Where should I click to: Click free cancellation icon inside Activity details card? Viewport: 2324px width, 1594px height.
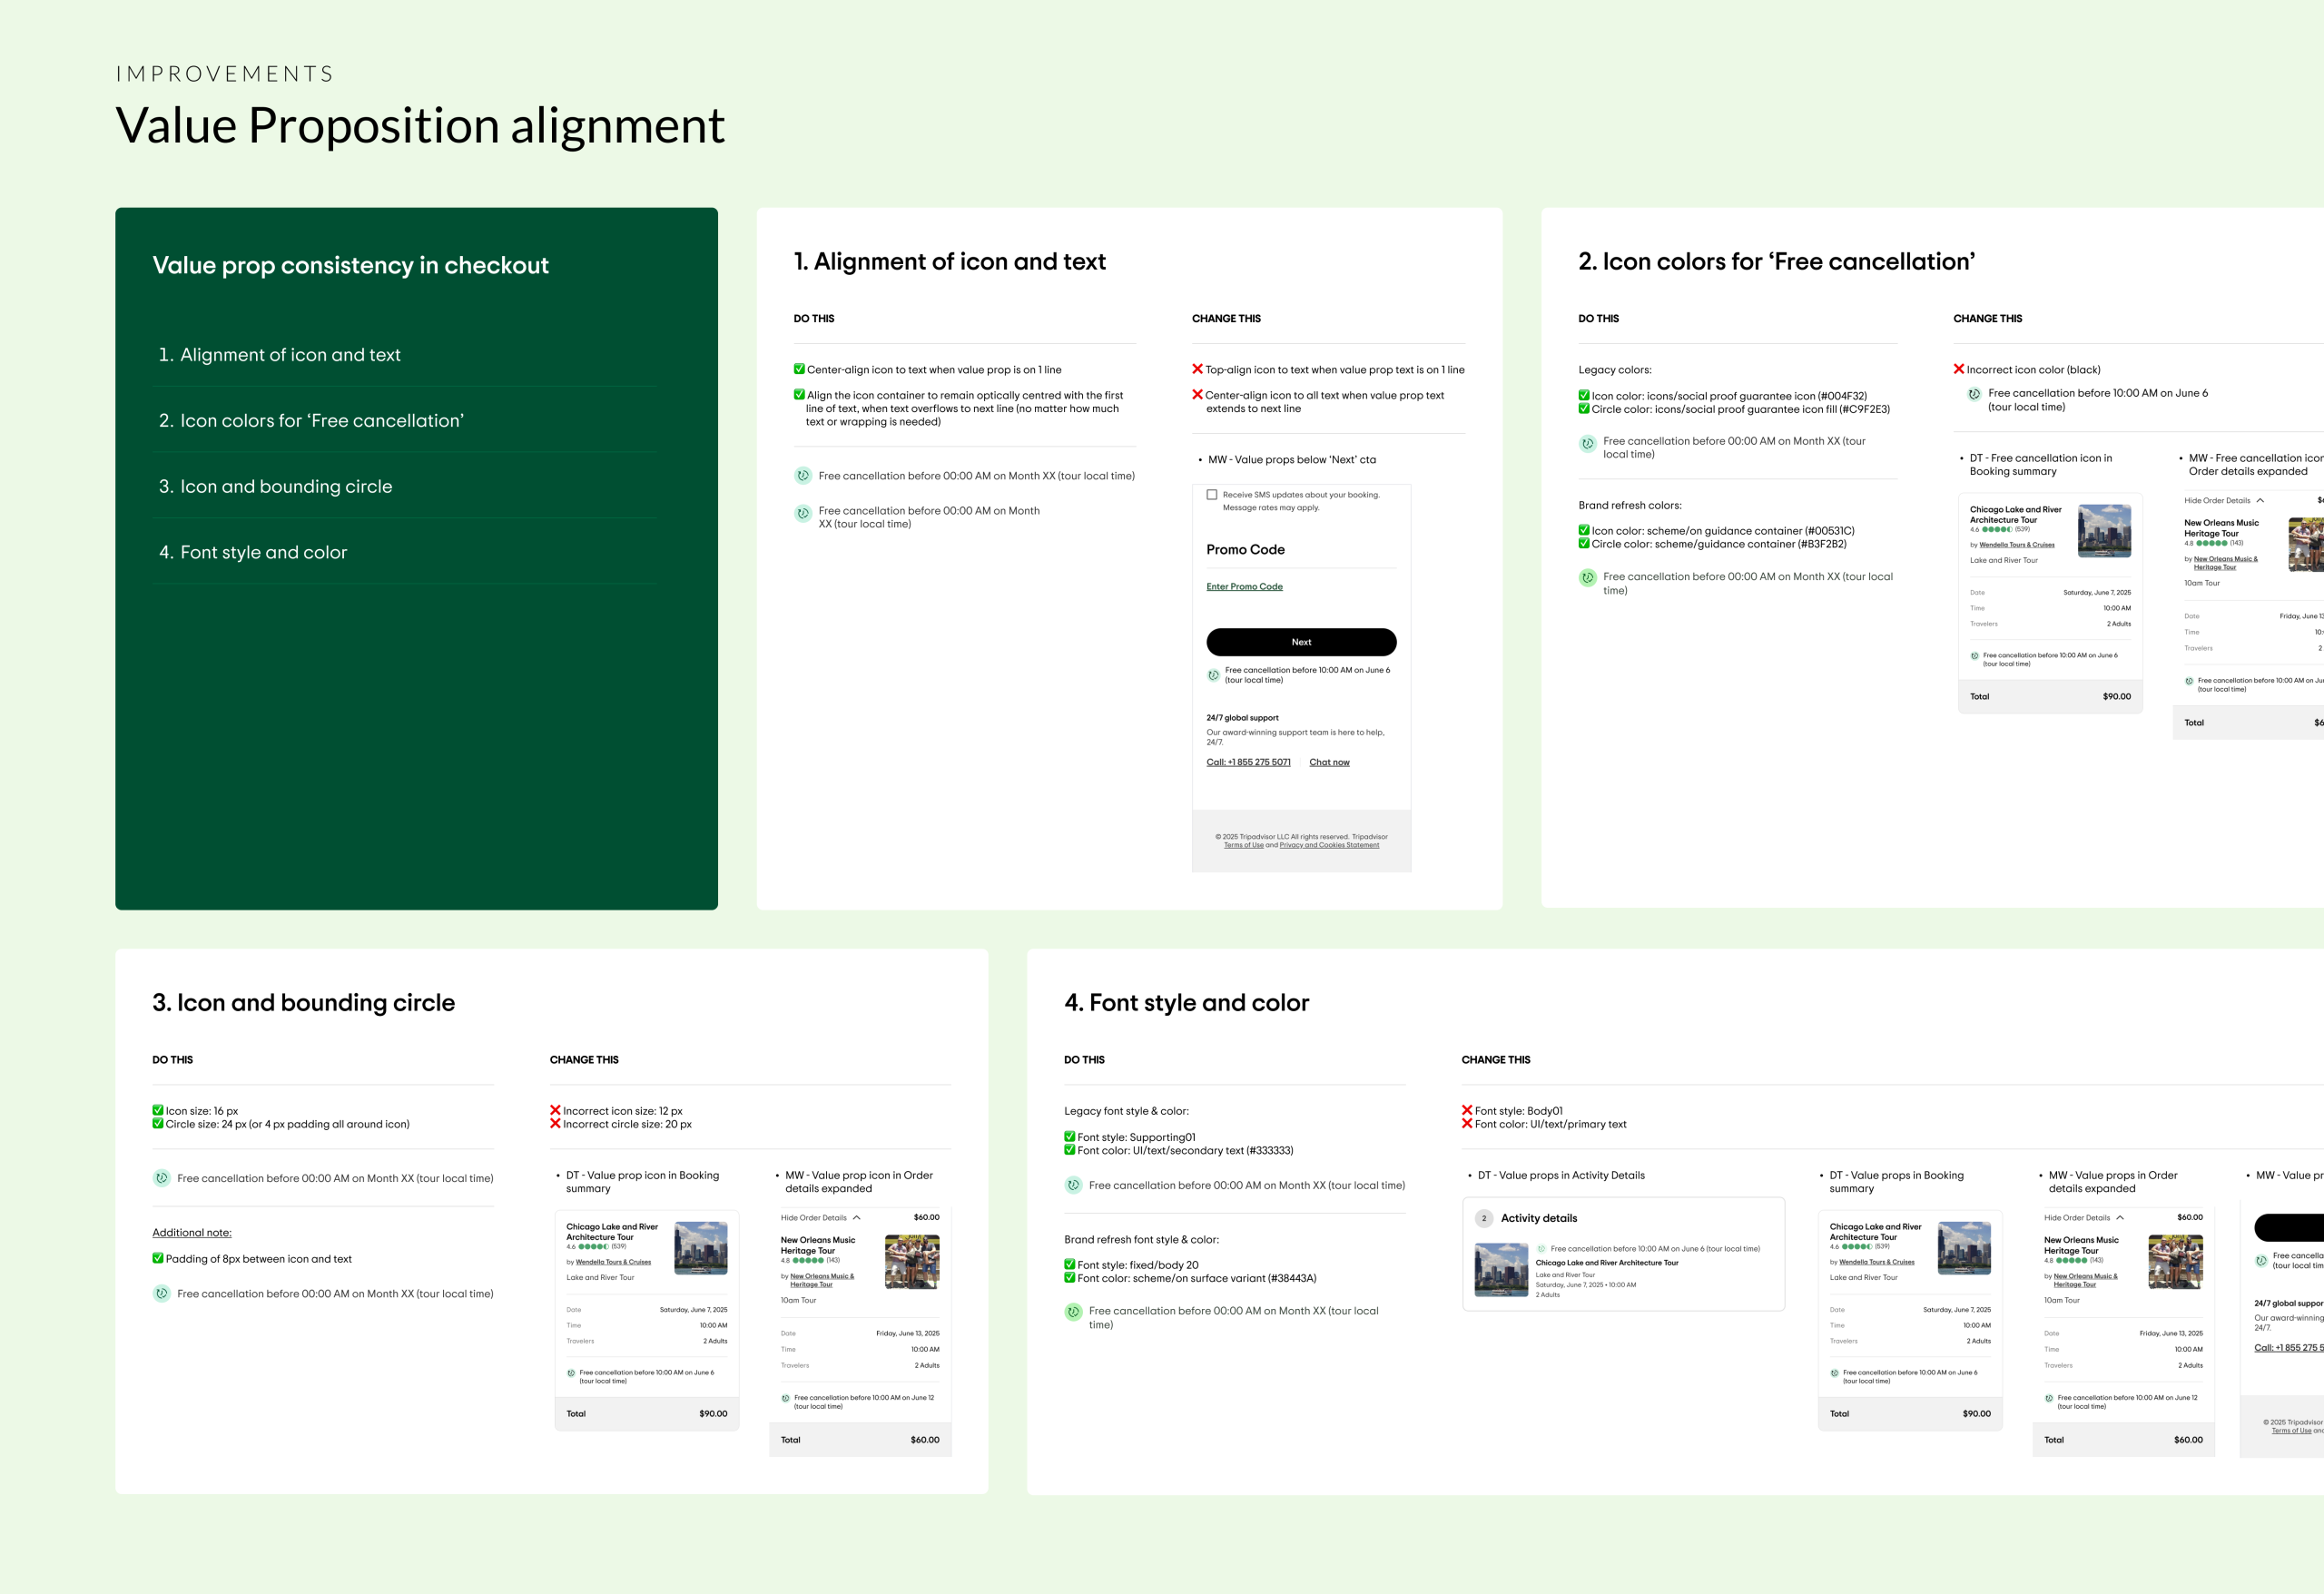click(1541, 1249)
